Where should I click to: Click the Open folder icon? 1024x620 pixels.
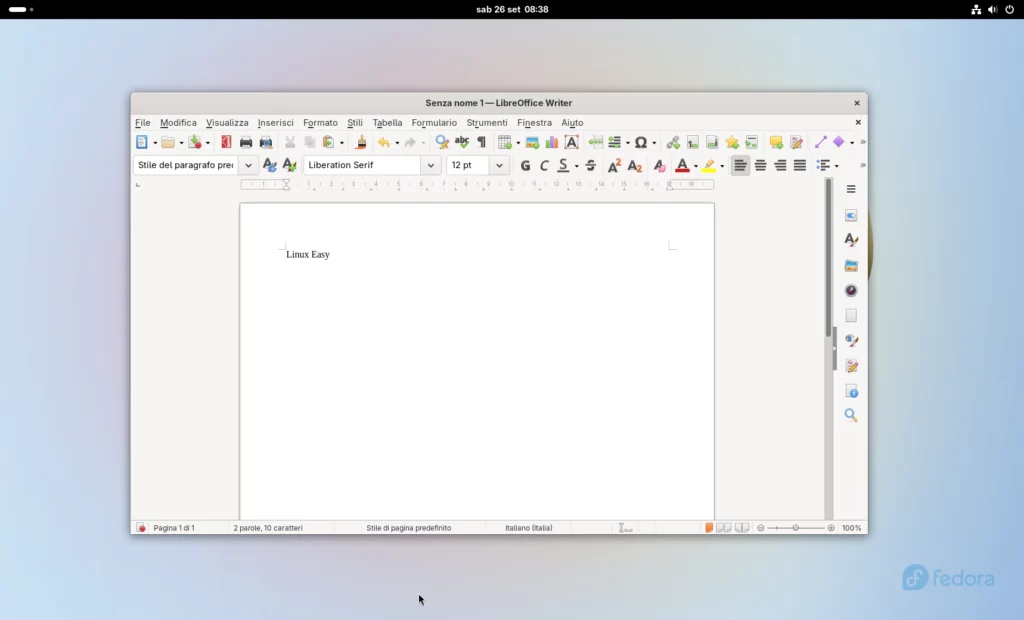pyautogui.click(x=168, y=142)
